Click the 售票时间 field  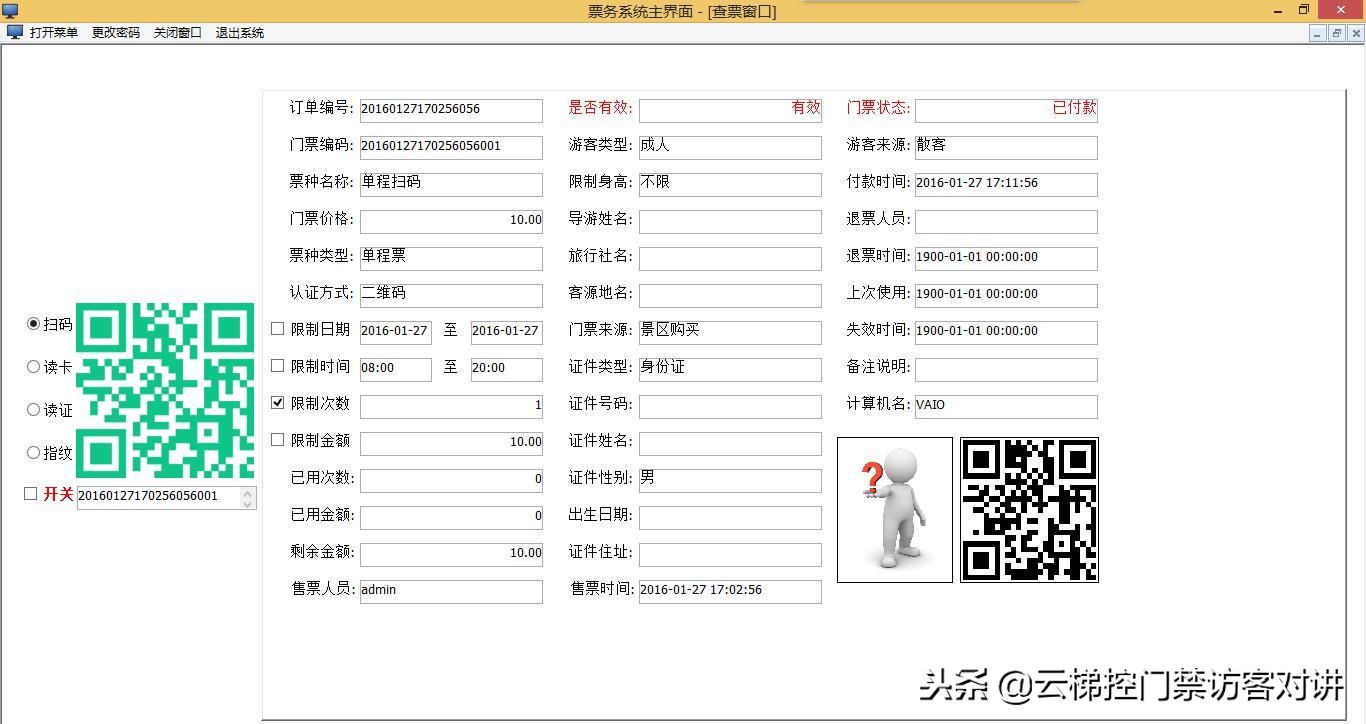tap(730, 591)
